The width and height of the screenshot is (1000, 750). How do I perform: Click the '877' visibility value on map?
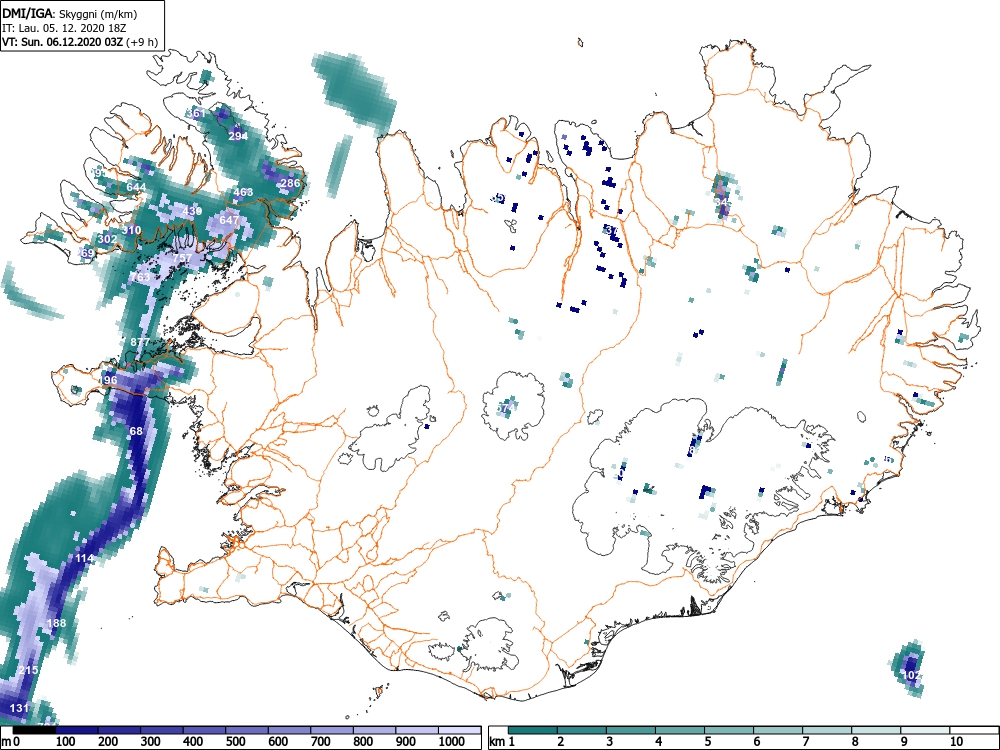pyautogui.click(x=140, y=342)
